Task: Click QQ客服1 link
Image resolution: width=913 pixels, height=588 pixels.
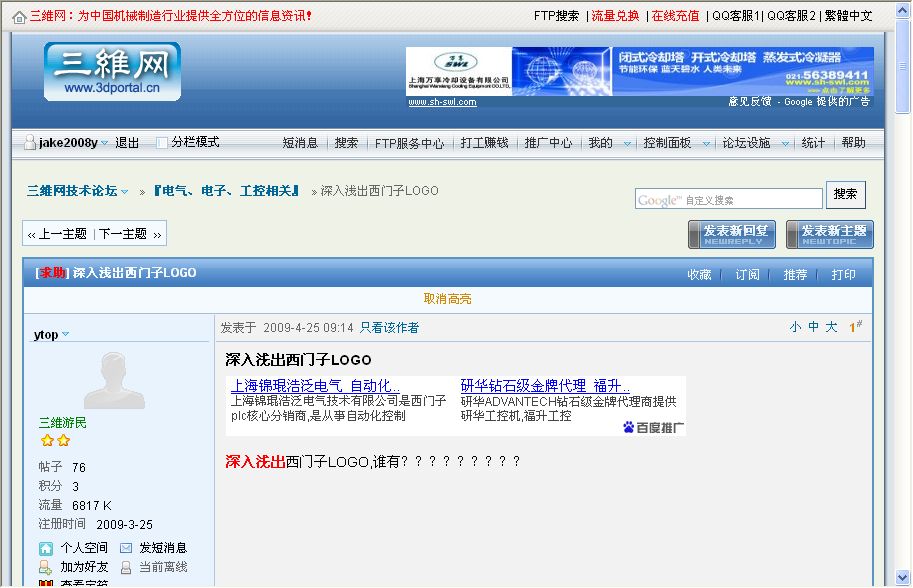Action: [736, 16]
